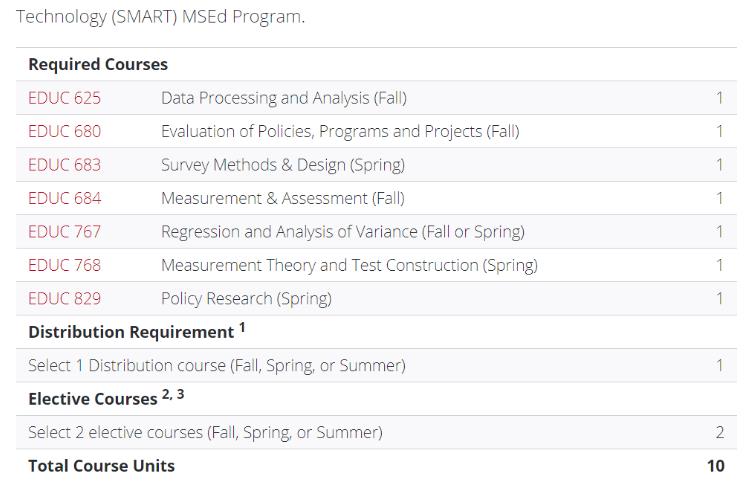Click the Policy Research (Spring) title
Screen dimensions: 750x489
(x=246, y=299)
